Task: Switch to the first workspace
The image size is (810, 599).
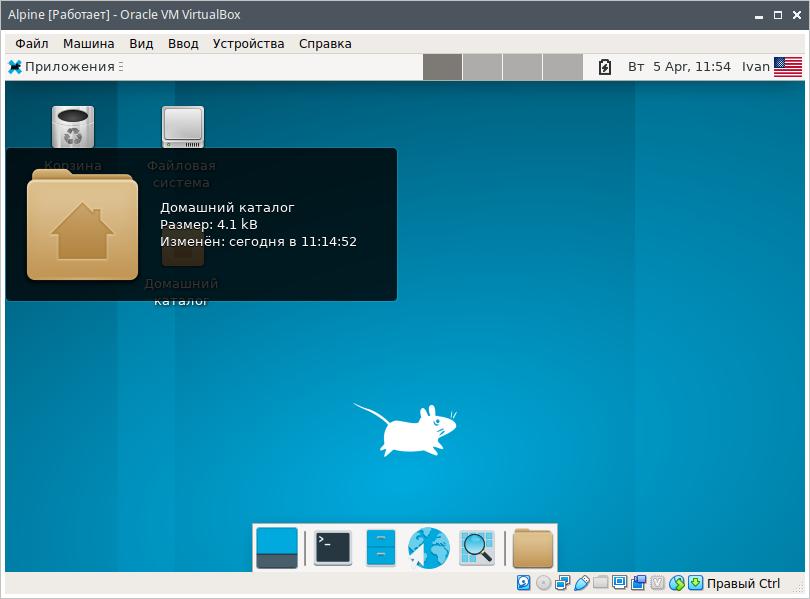Action: pyautogui.click(x=442, y=67)
